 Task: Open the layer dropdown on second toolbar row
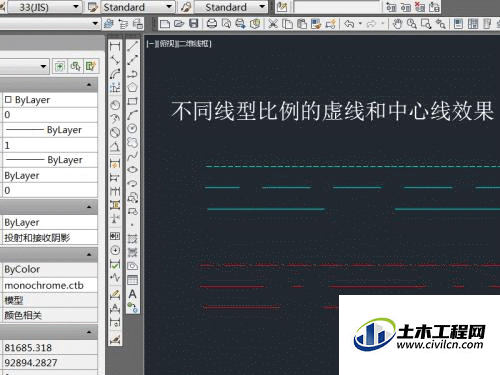point(95,23)
